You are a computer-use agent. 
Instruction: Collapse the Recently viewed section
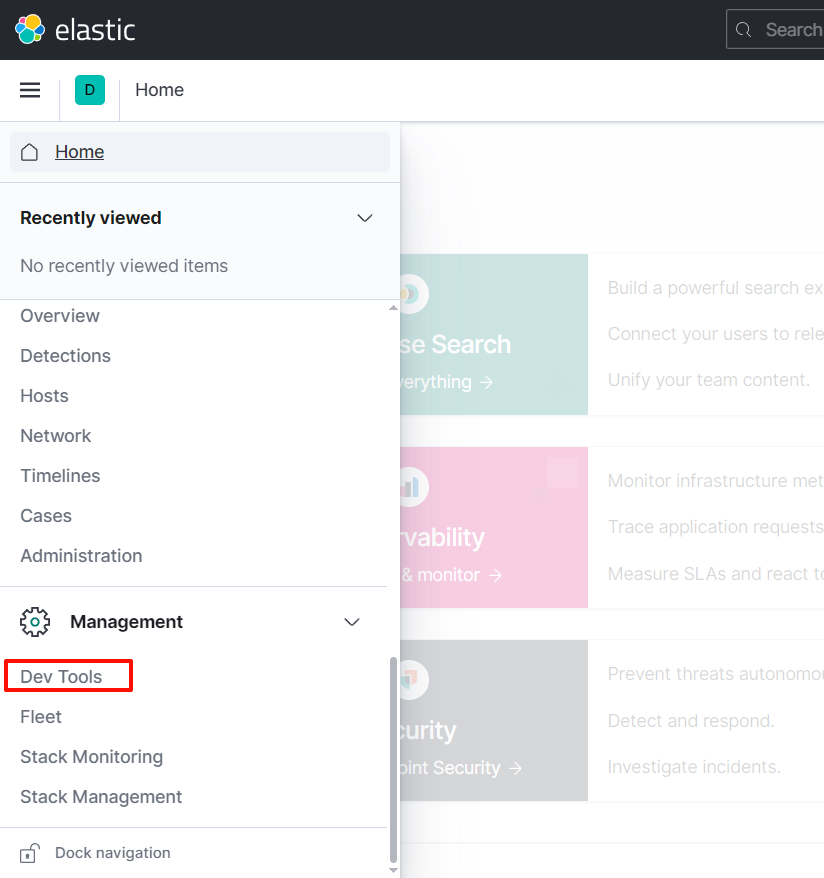(365, 218)
